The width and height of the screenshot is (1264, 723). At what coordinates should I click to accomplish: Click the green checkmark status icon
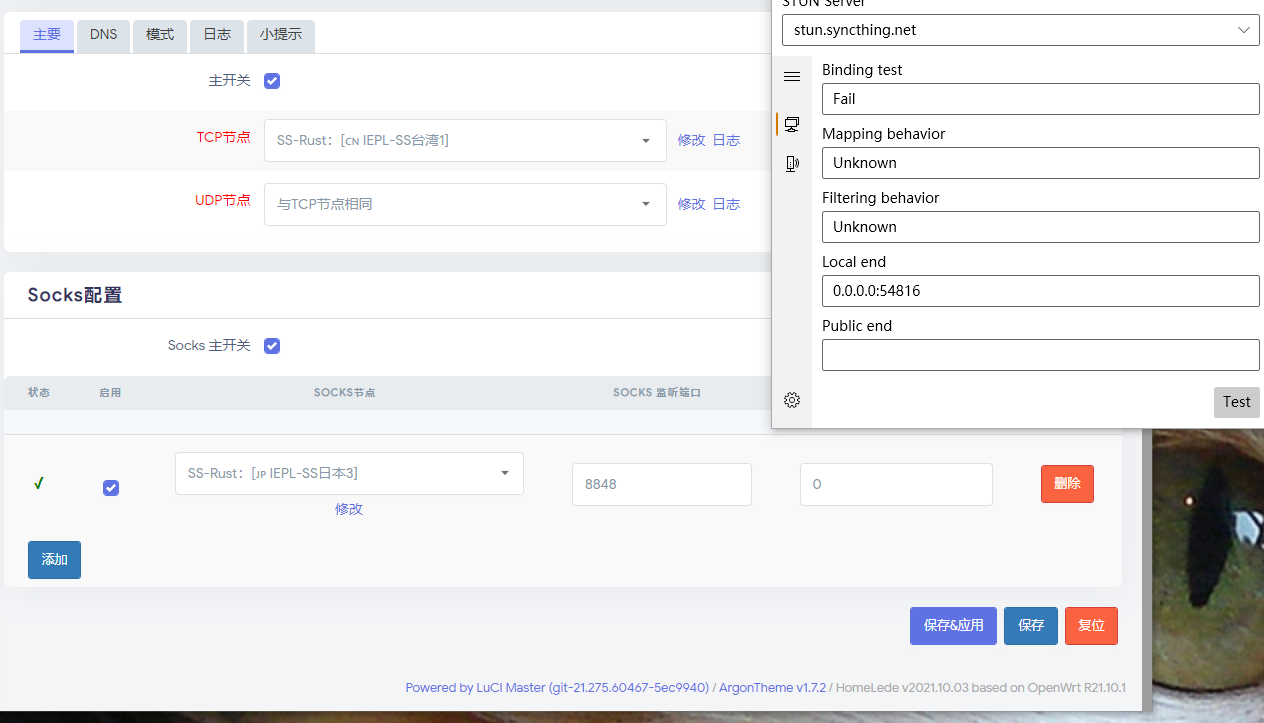38,483
